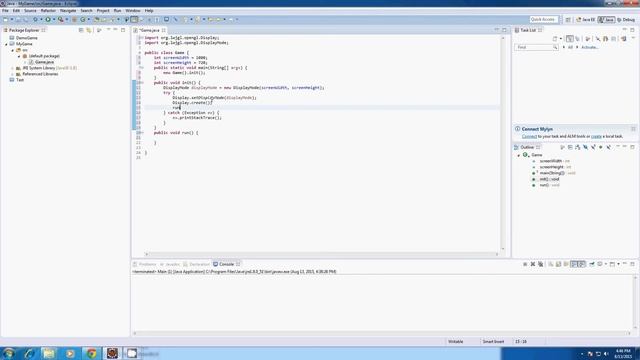Viewport: 640px width, 360px height.
Task: Click the Windows Start button
Action: 8,353
